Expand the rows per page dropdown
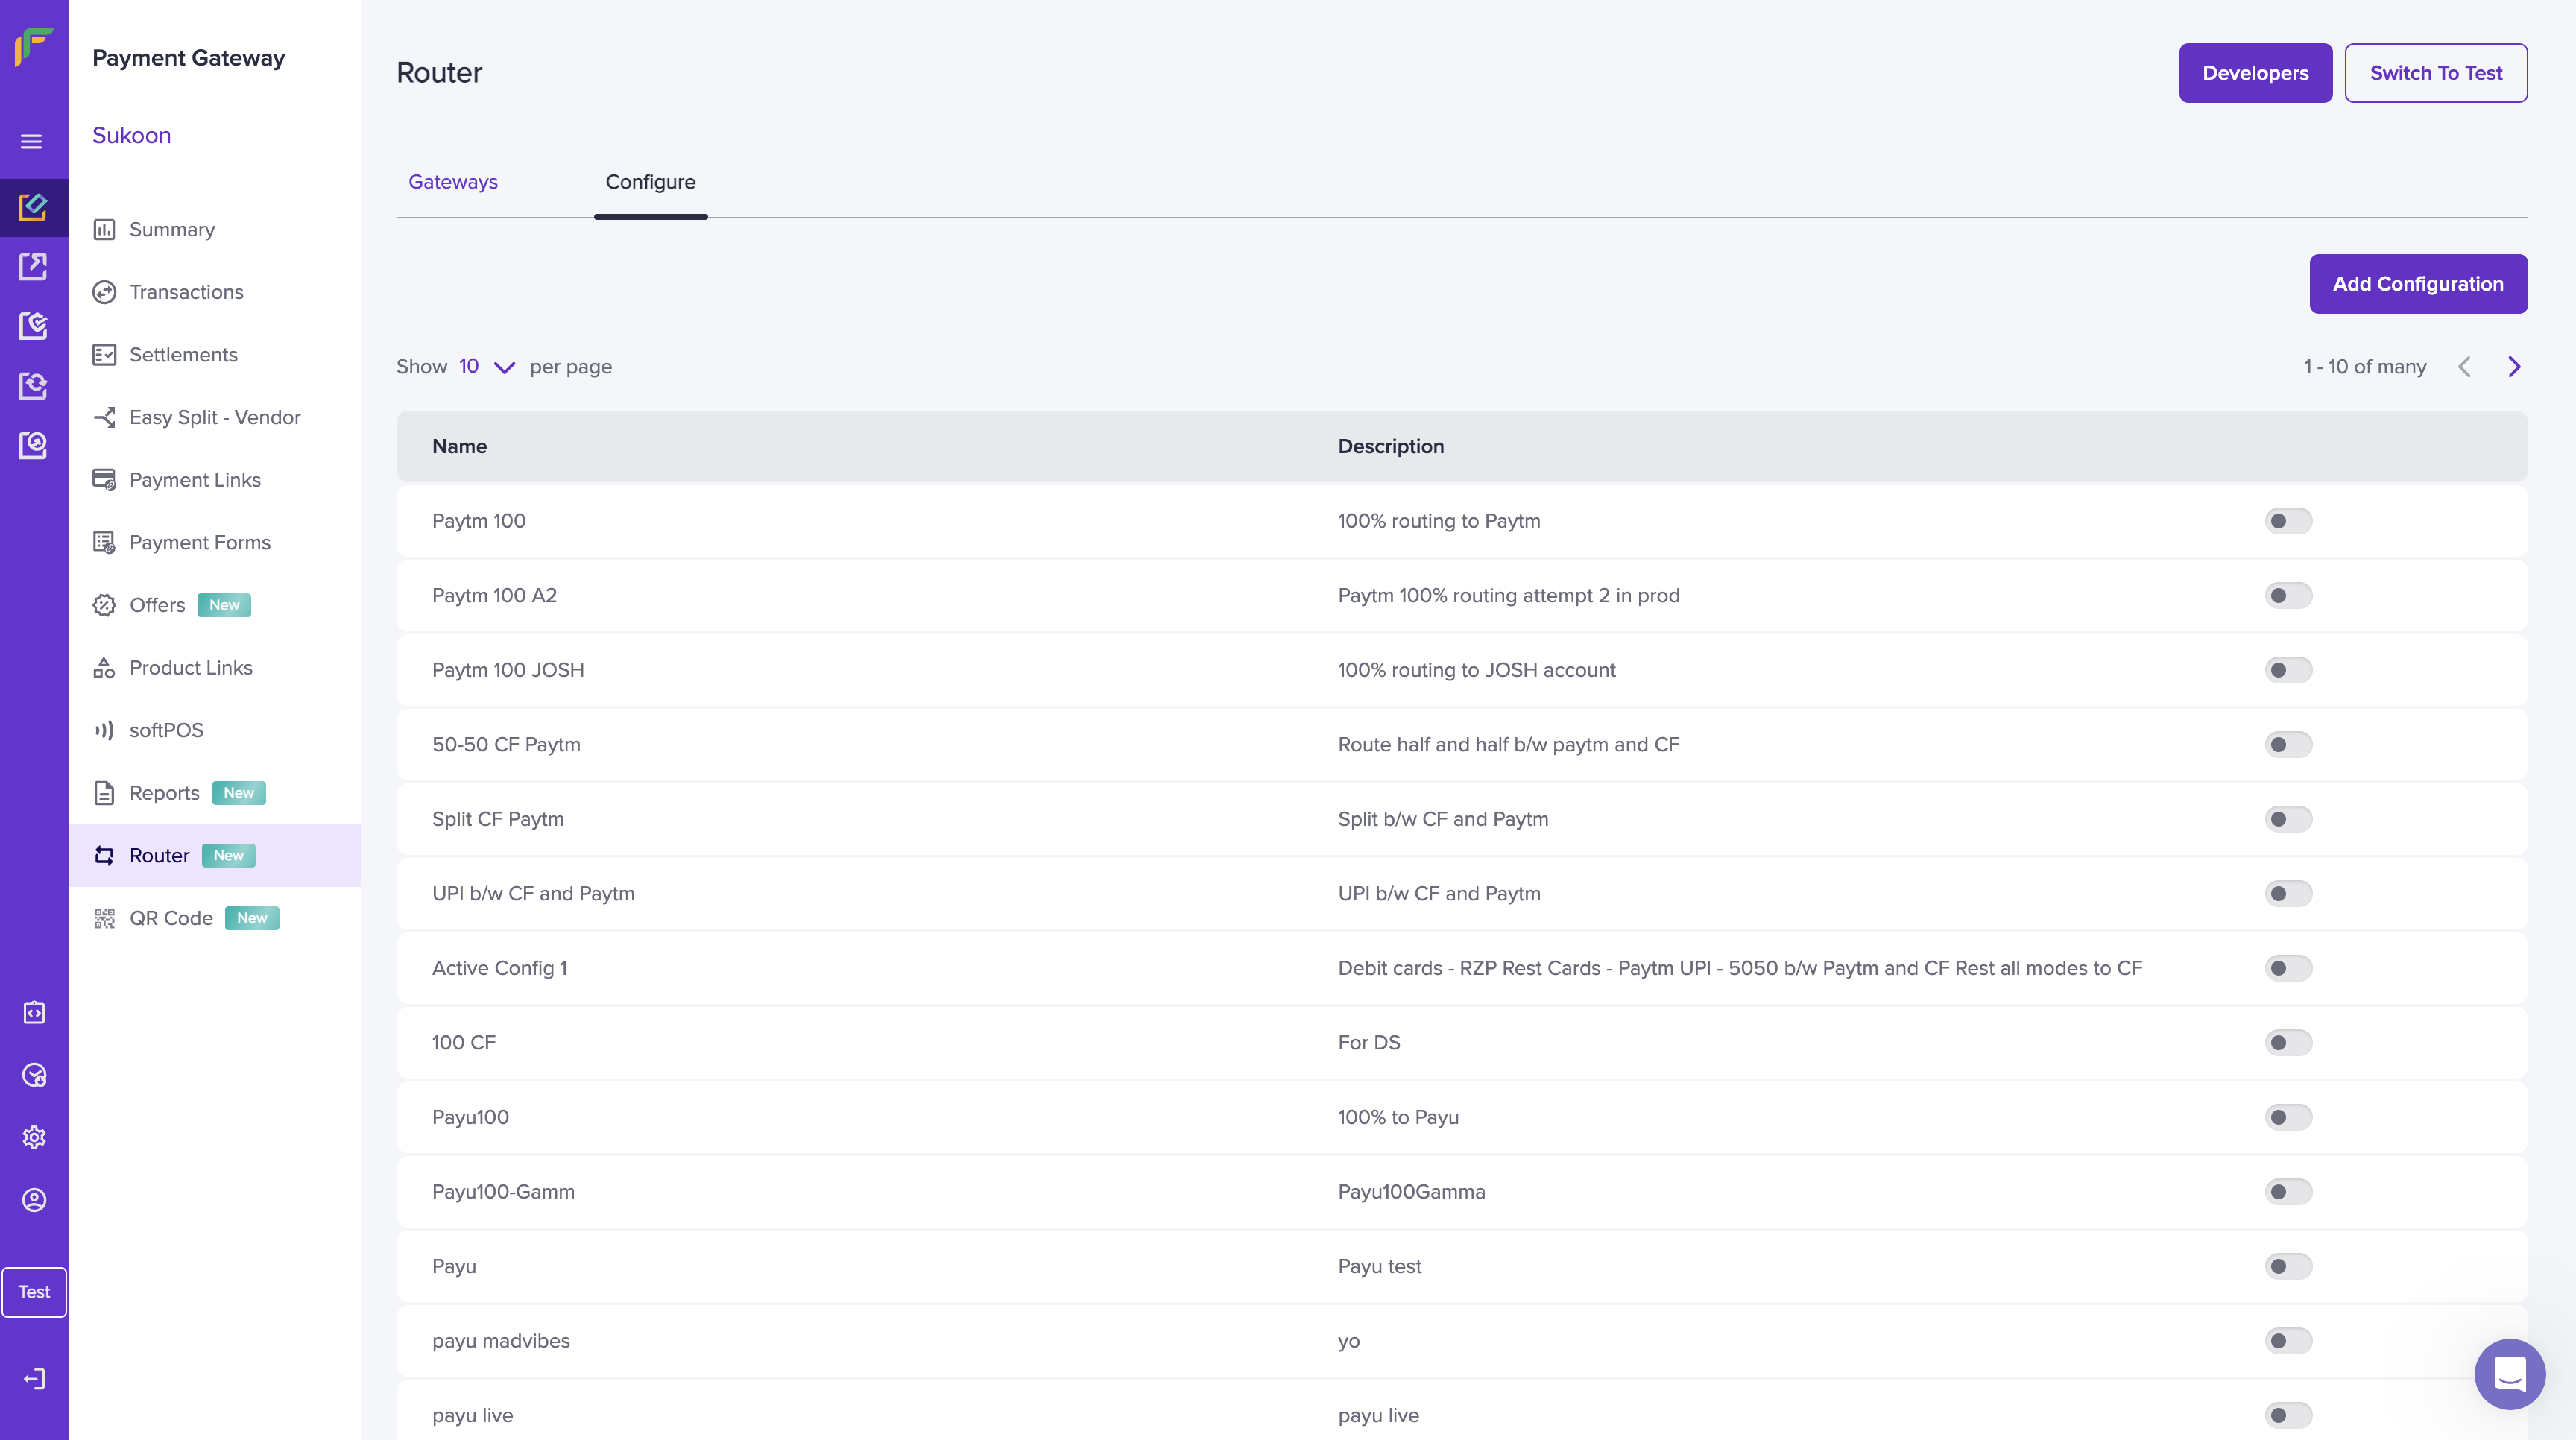Viewport: 2576px width, 1440px height. coord(487,367)
